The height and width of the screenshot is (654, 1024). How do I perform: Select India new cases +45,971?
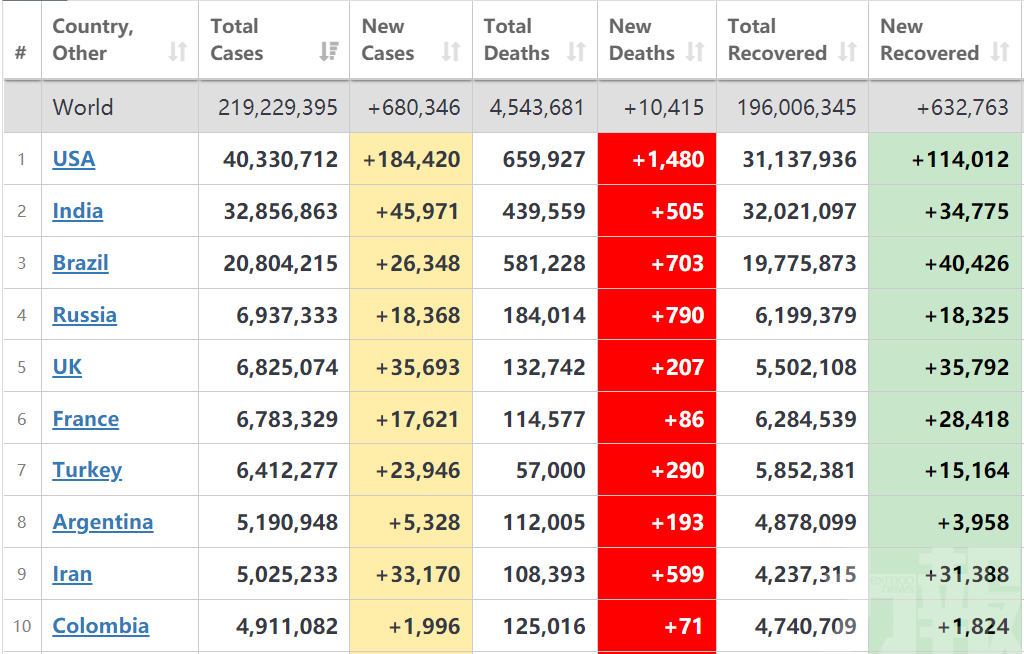tap(418, 212)
